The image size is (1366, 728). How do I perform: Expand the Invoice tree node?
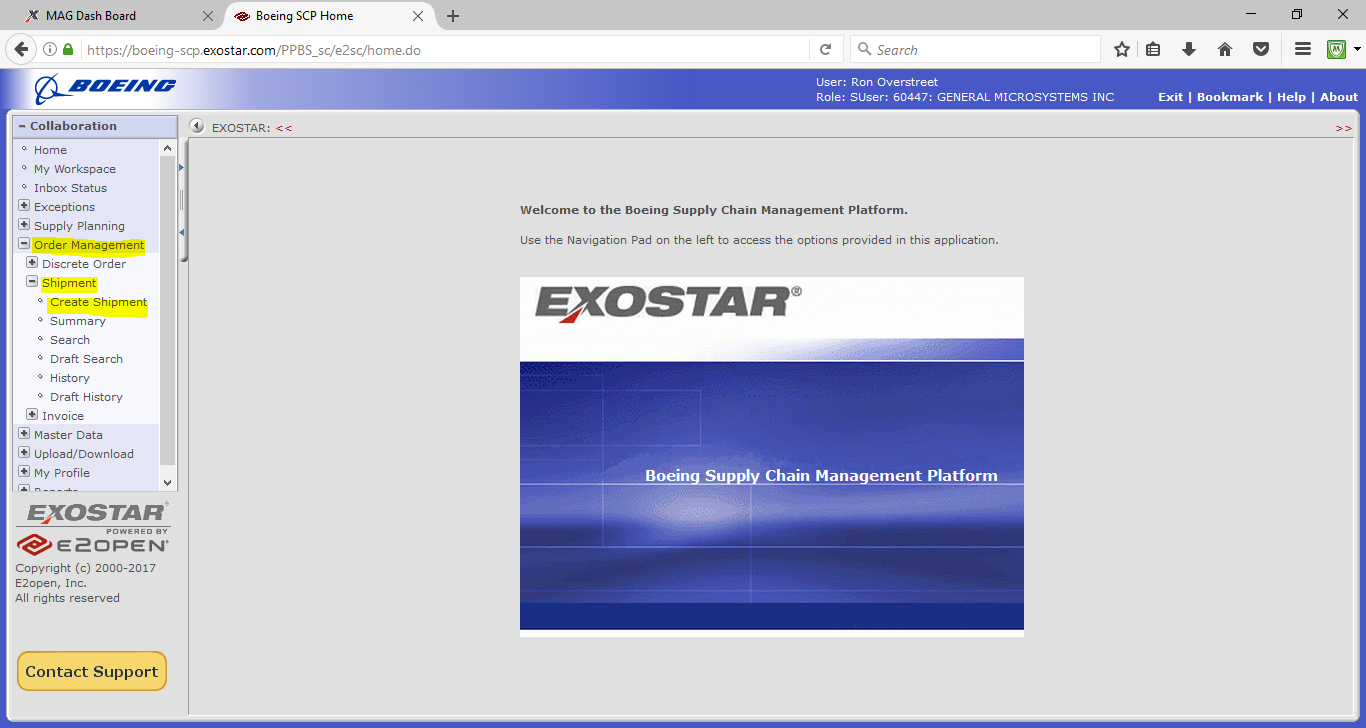click(32, 415)
